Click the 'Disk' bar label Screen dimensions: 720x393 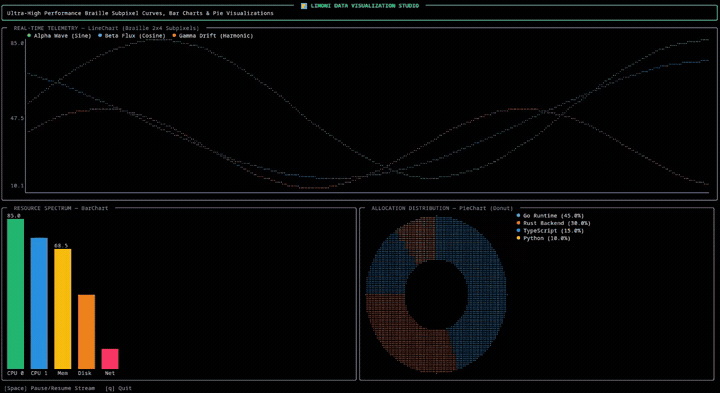tap(84, 373)
